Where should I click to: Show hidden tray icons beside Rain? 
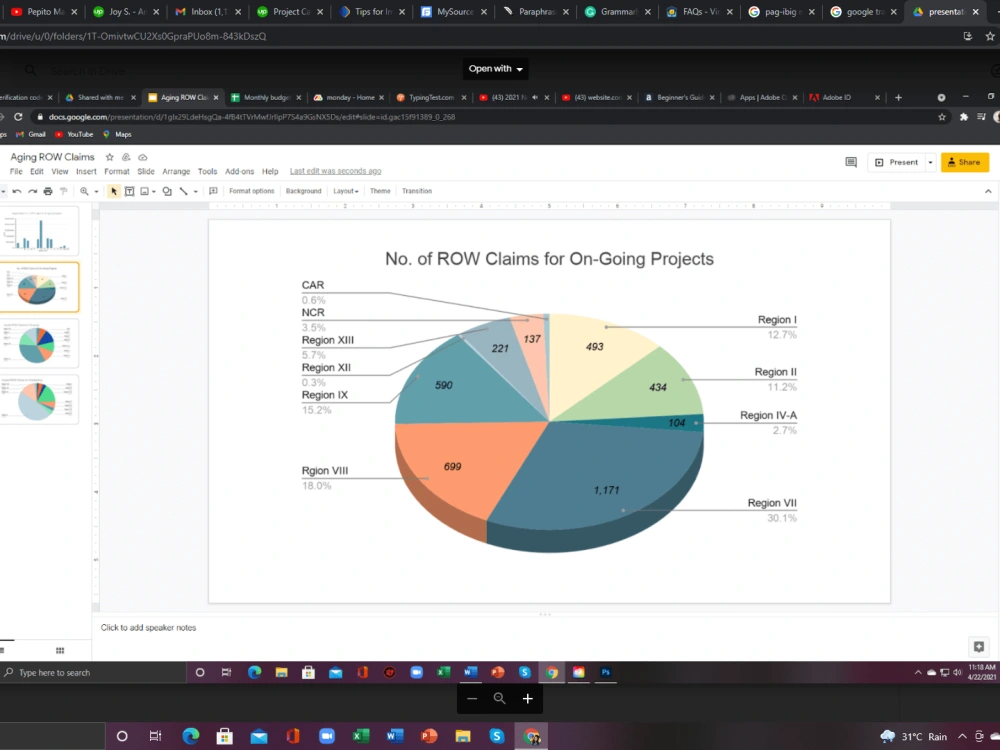[x=962, y=737]
